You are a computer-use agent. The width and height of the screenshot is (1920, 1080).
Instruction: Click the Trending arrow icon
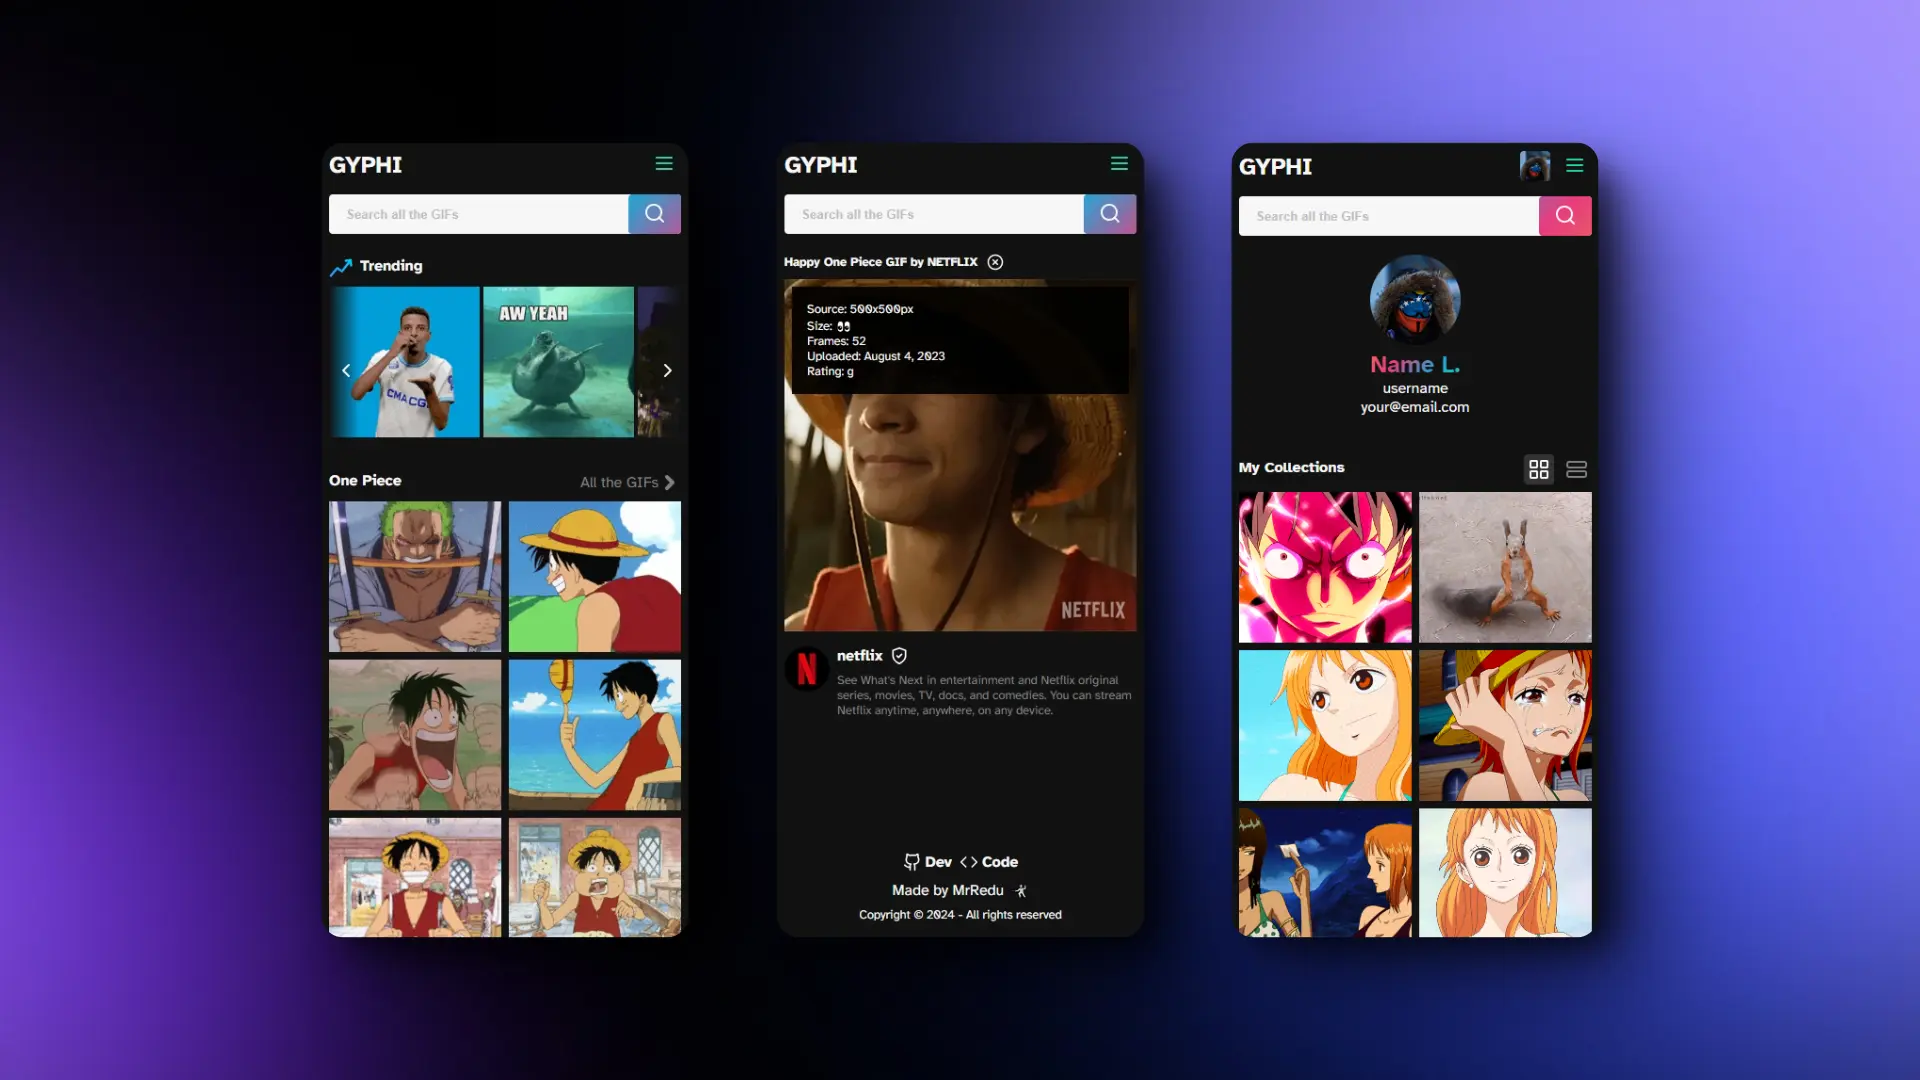[341, 267]
